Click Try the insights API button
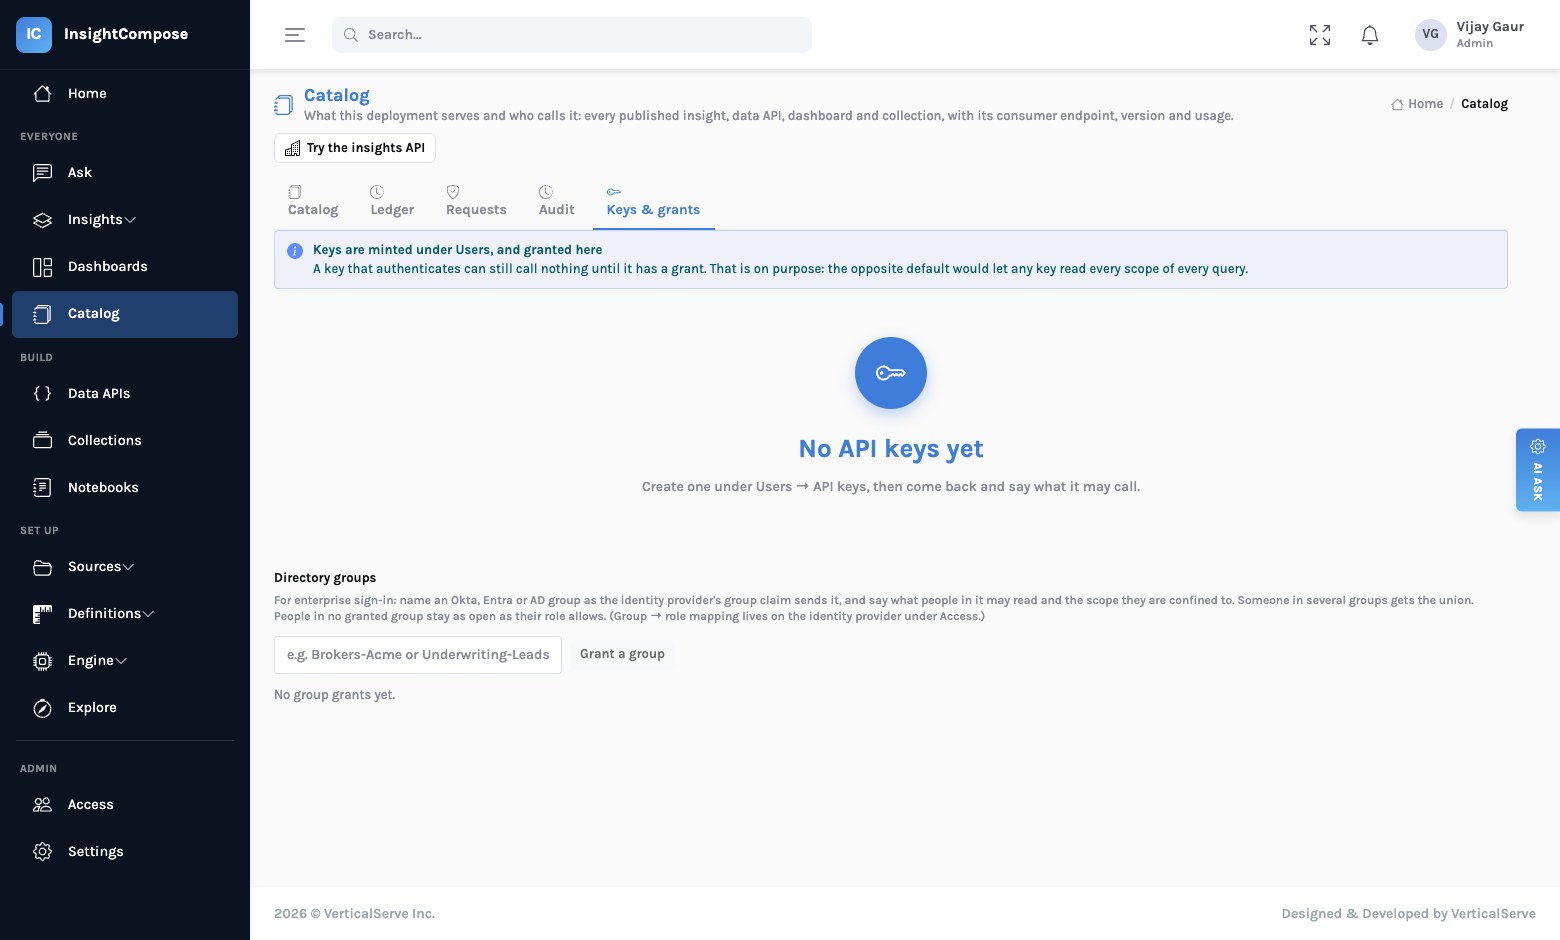This screenshot has height=940, width=1560. [355, 148]
